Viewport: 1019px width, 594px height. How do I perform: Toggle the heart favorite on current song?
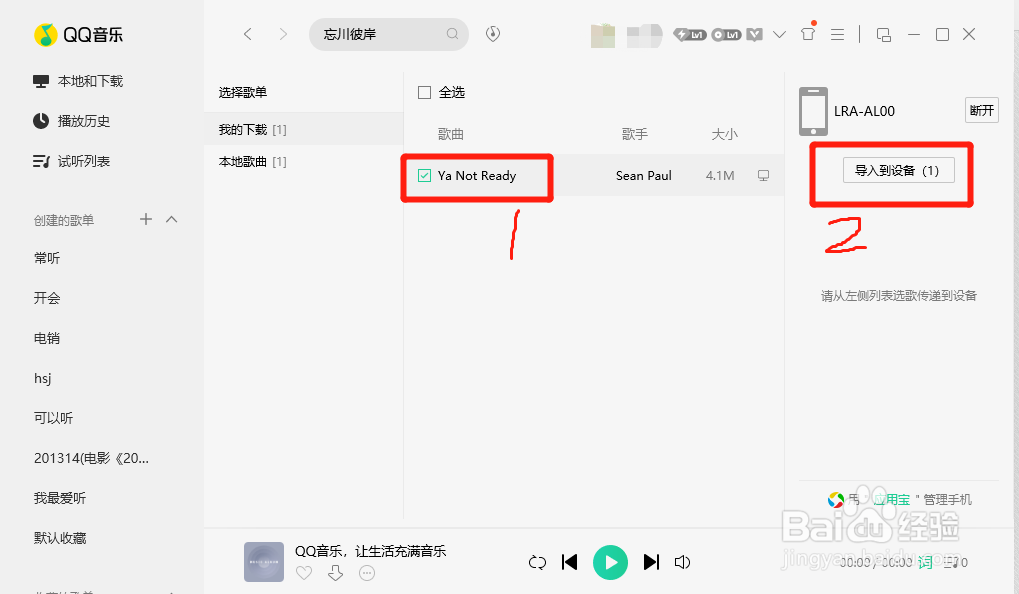[304, 572]
